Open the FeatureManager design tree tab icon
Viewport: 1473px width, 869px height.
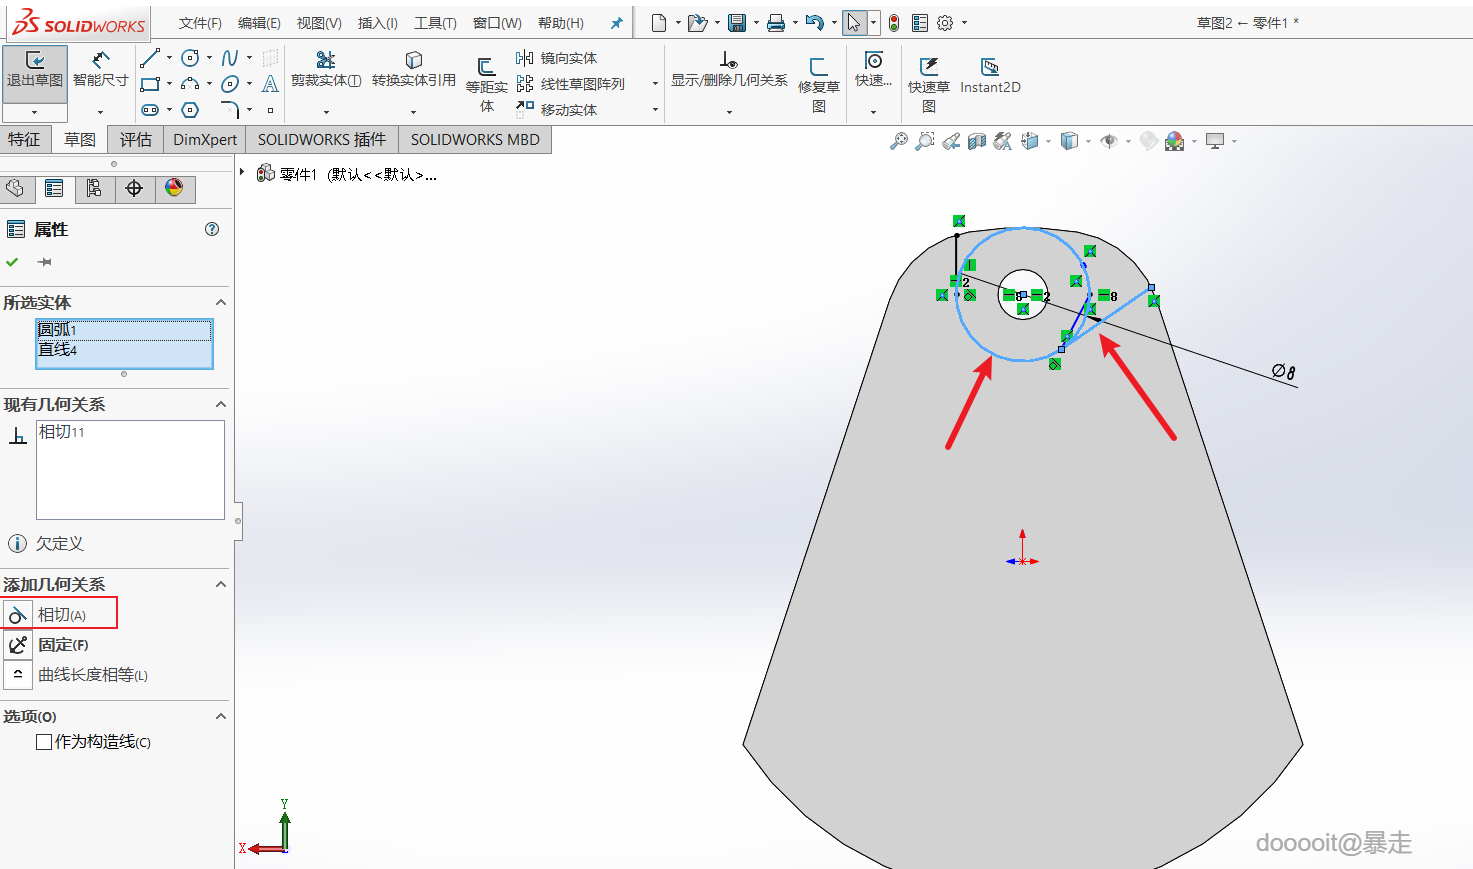[15, 188]
